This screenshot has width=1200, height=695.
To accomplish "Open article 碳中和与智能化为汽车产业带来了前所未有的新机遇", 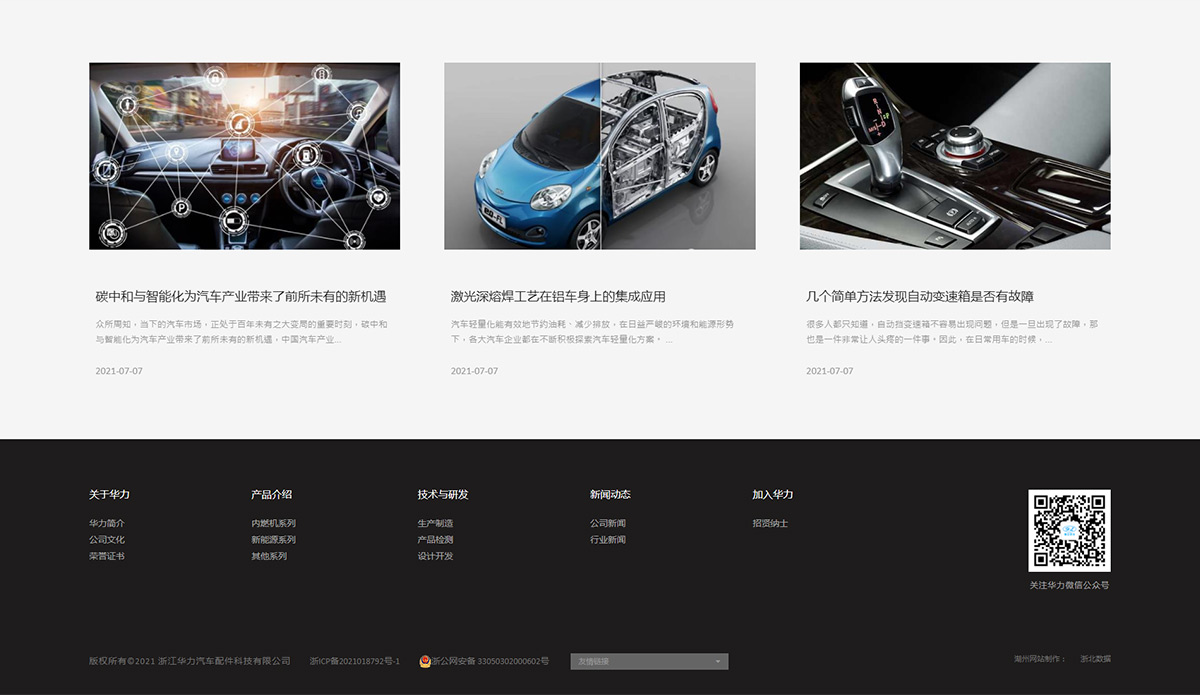I will click(x=241, y=297).
